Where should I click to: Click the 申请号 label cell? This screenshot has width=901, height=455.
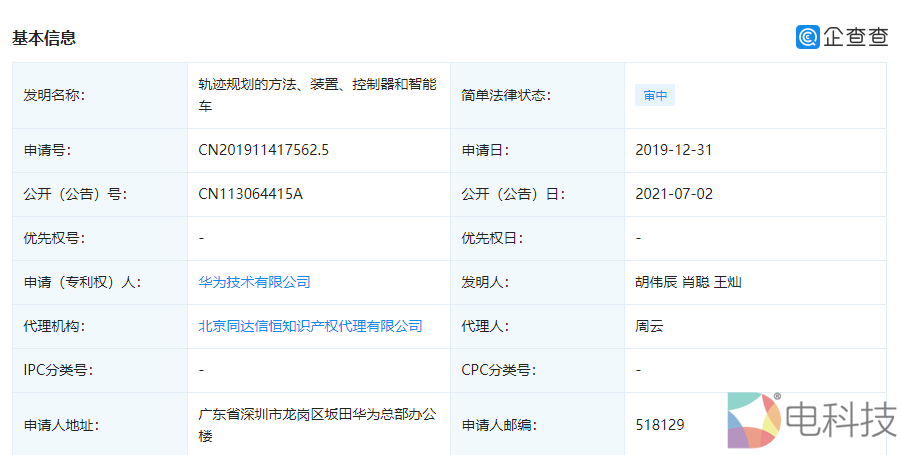tap(100, 151)
